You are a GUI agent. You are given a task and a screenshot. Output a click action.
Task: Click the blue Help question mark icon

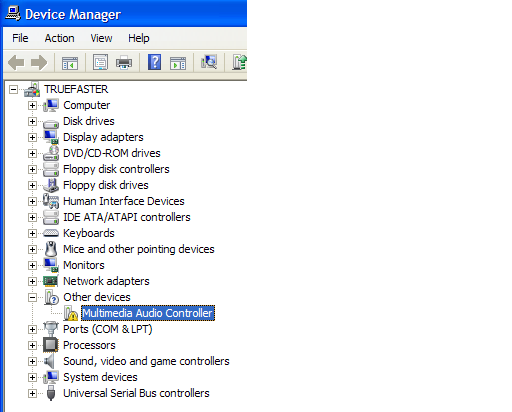tap(154, 62)
